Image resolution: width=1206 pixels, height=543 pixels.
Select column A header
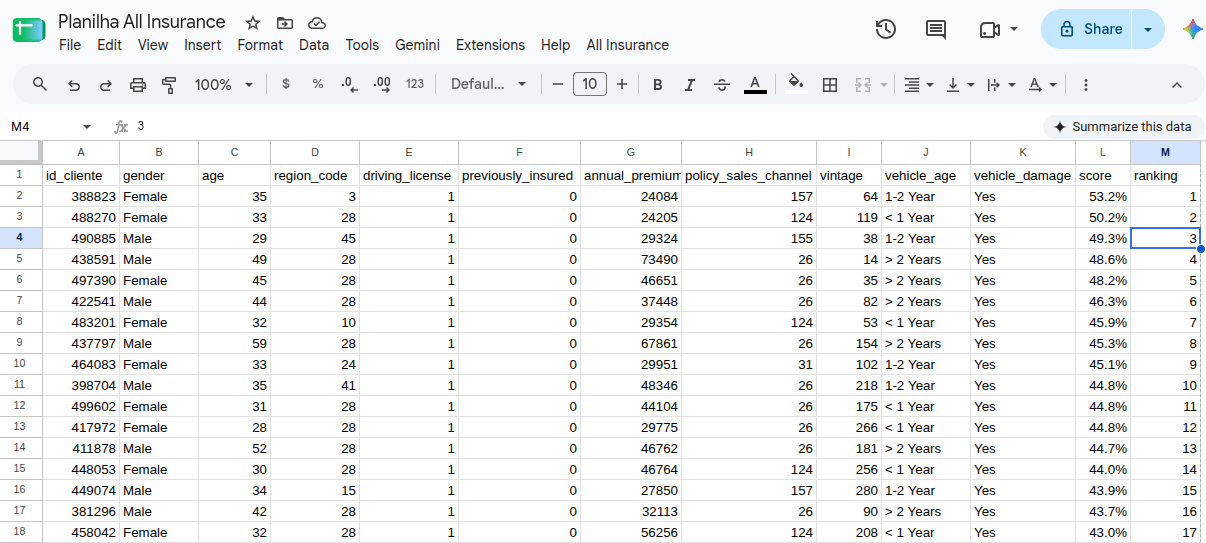(x=81, y=152)
